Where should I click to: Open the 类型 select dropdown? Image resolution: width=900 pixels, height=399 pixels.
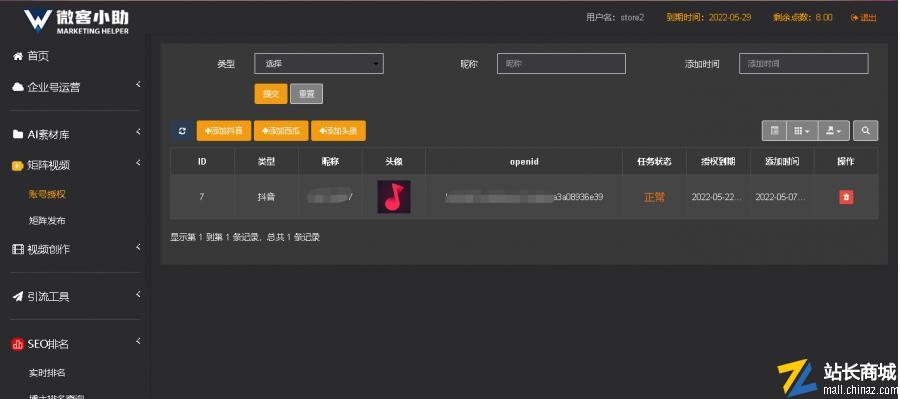click(319, 64)
